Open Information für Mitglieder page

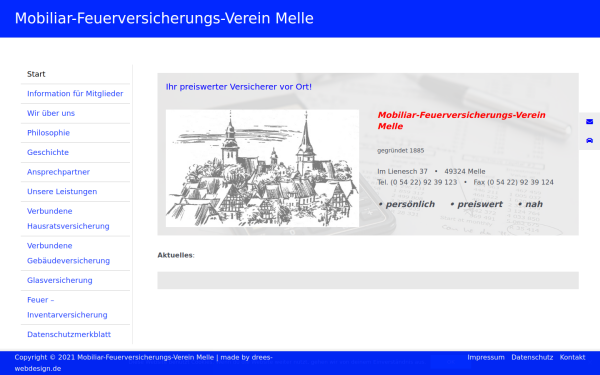(x=75, y=94)
